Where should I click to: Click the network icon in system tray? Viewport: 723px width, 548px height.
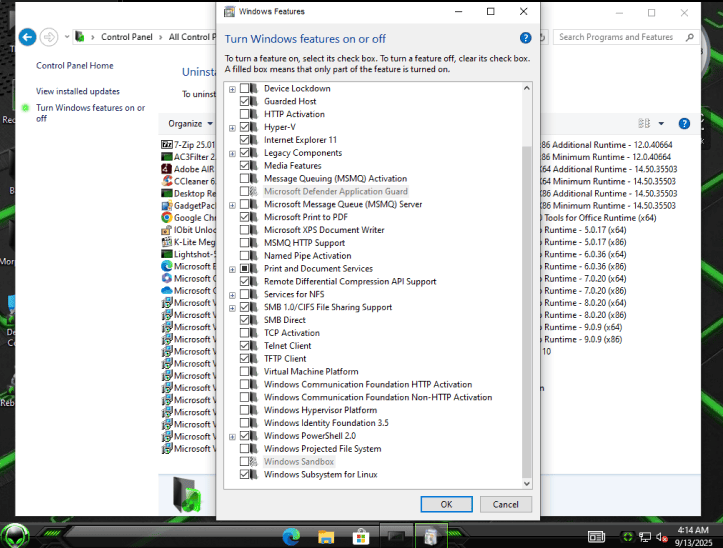[x=645, y=537]
